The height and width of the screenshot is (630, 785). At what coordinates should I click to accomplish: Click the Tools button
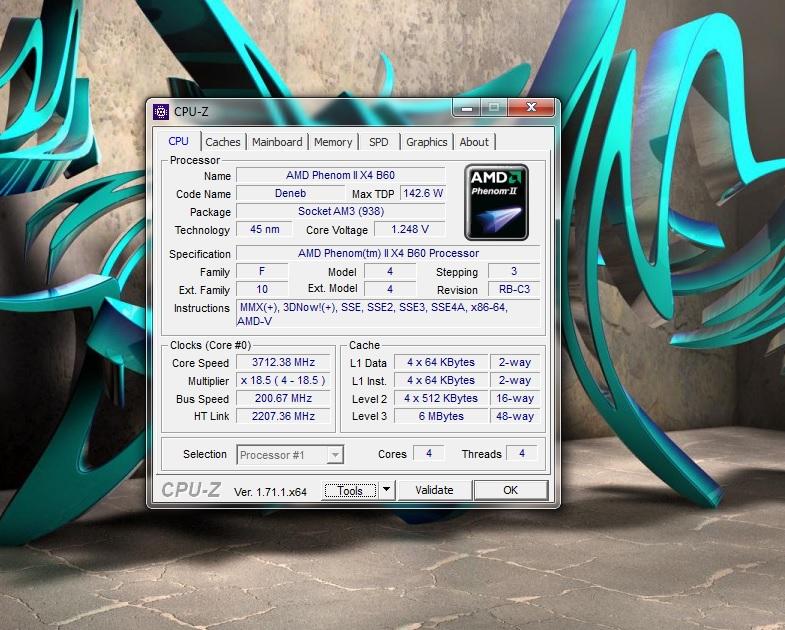[350, 490]
